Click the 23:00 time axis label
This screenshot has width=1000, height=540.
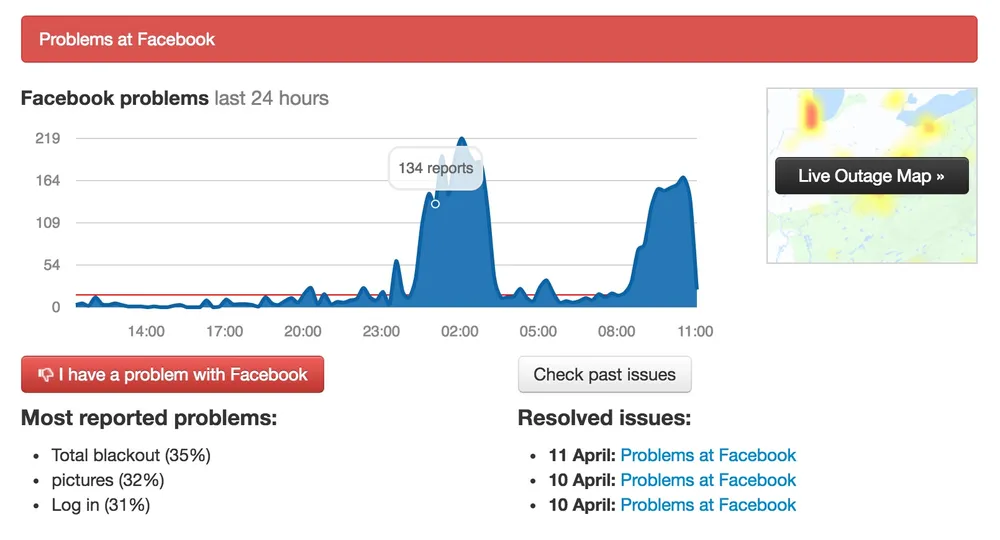[381, 332]
